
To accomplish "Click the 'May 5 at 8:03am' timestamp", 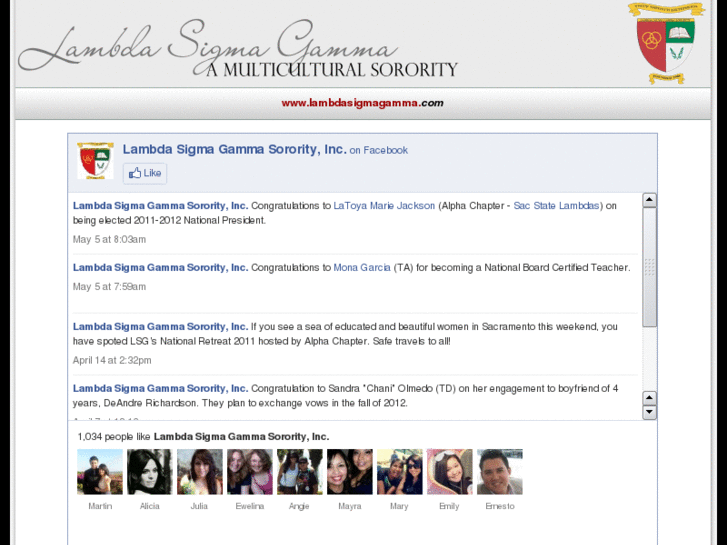I will 109,239.
